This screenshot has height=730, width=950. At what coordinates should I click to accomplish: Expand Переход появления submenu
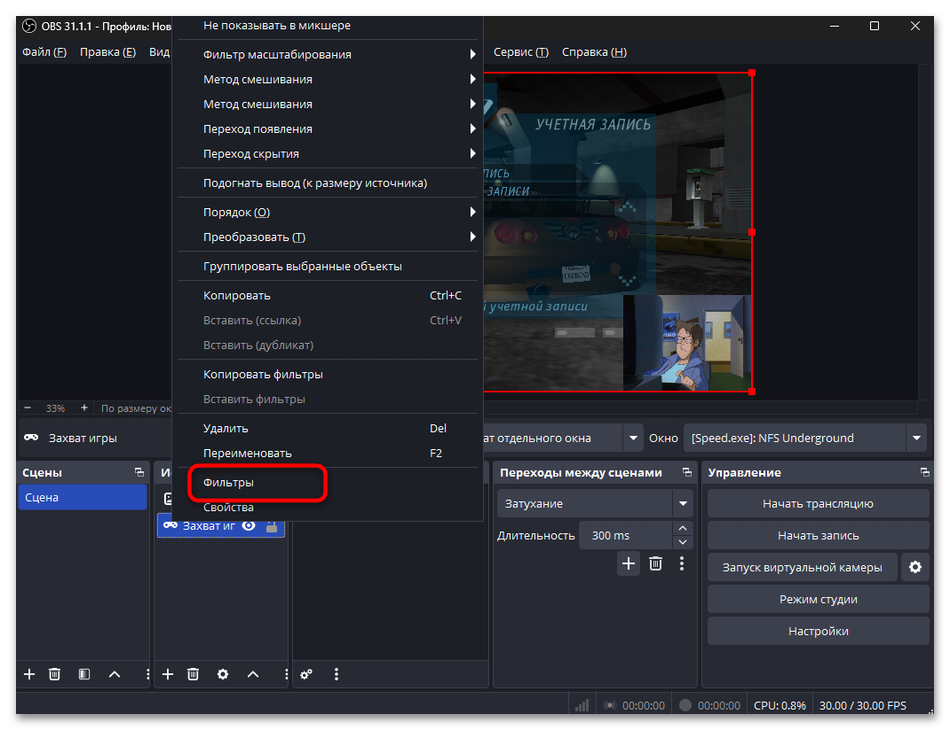[x=328, y=129]
